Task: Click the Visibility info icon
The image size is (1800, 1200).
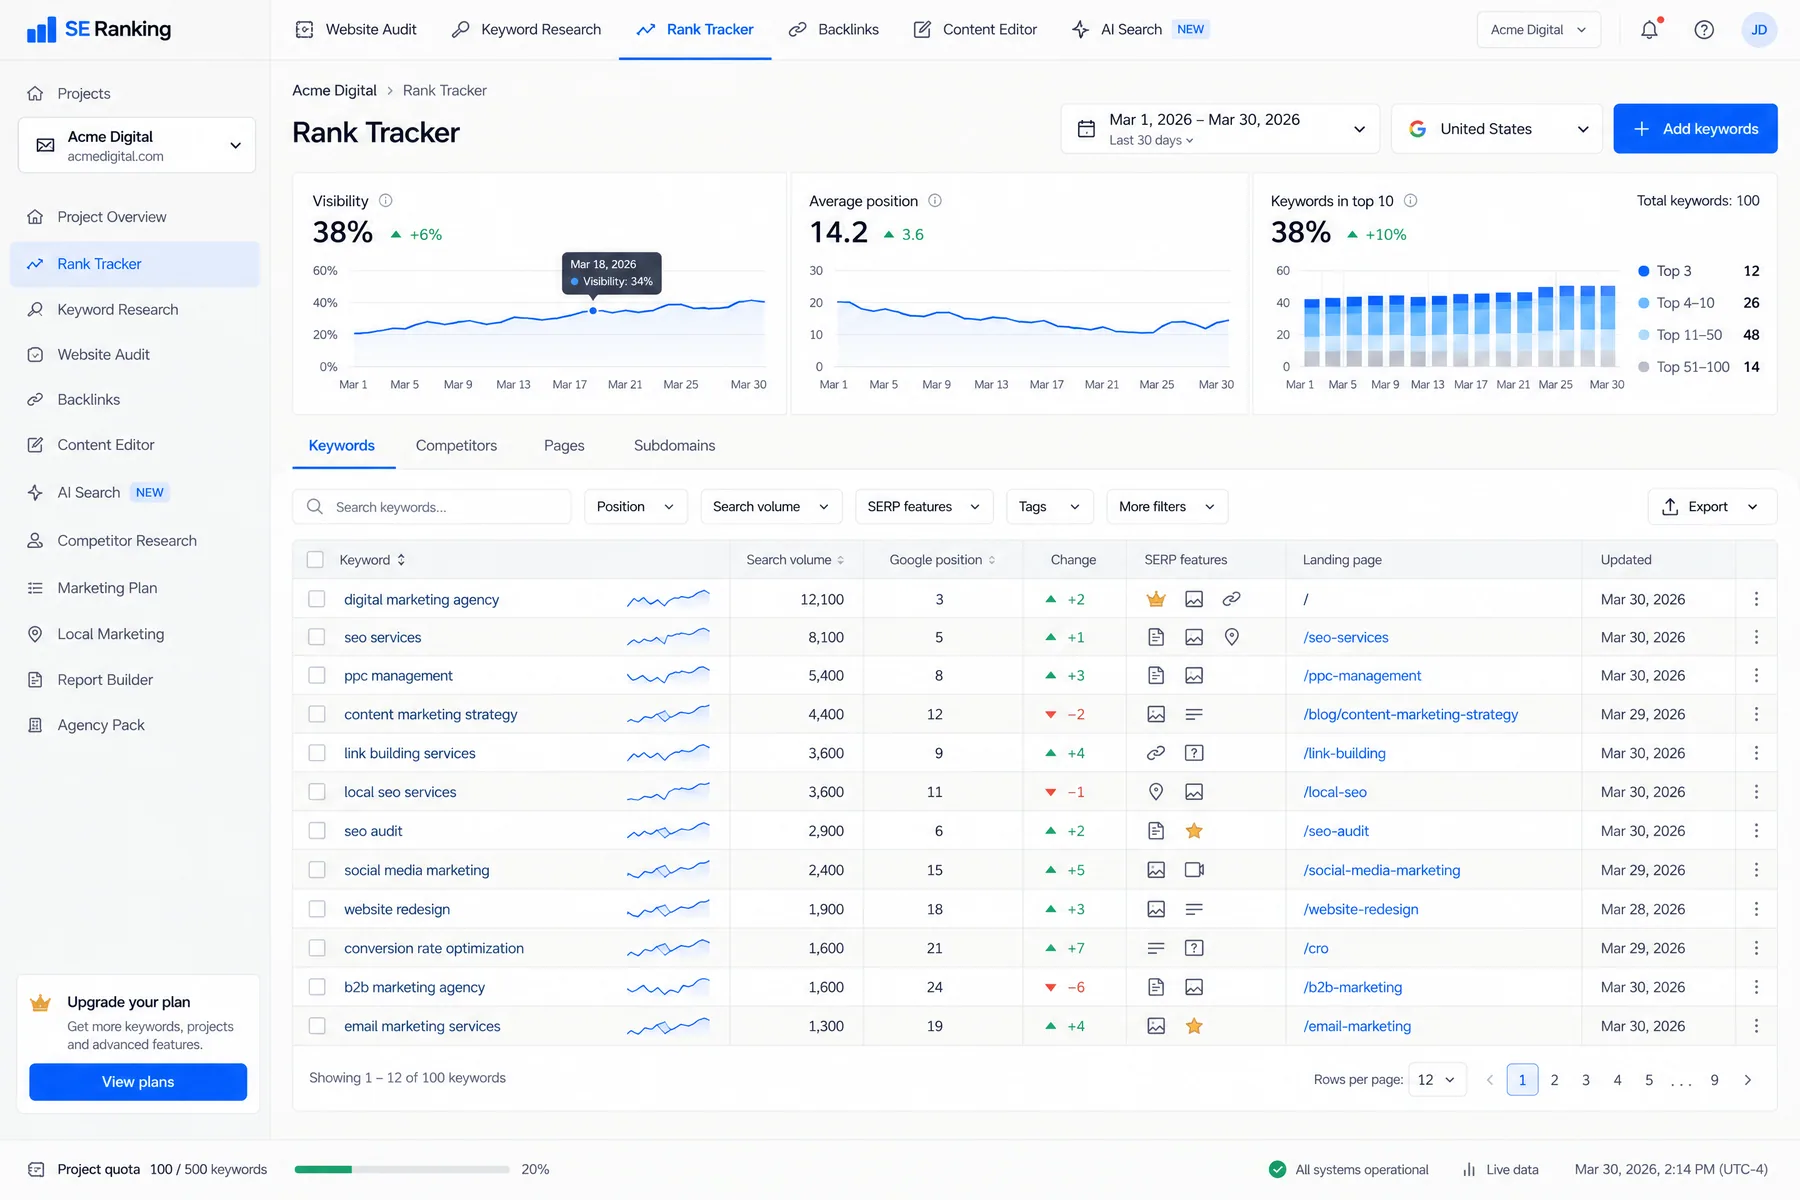Action: tap(385, 201)
